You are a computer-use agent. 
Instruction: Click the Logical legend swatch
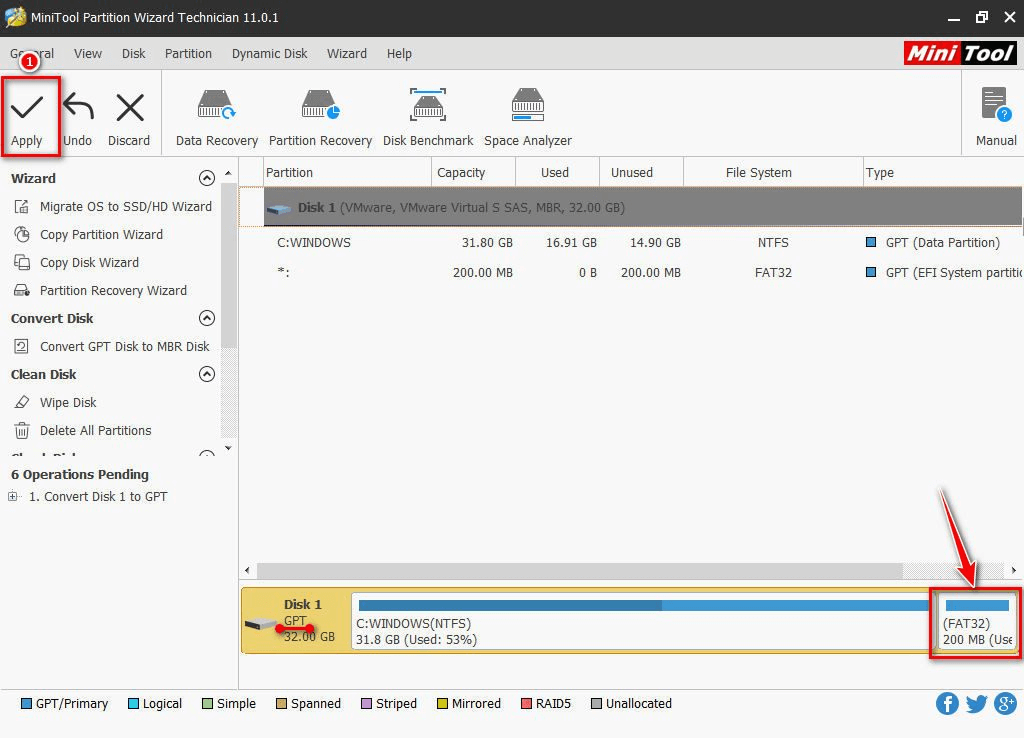tap(133, 703)
